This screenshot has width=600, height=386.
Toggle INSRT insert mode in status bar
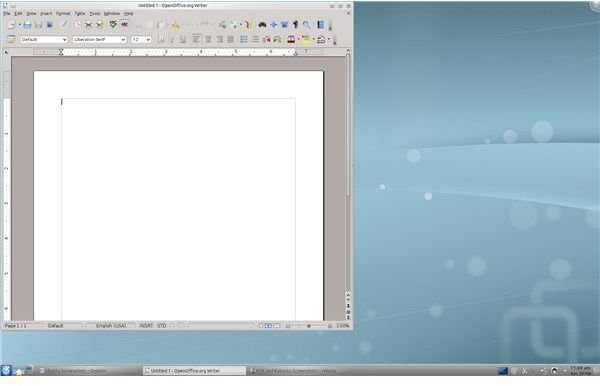coord(146,326)
